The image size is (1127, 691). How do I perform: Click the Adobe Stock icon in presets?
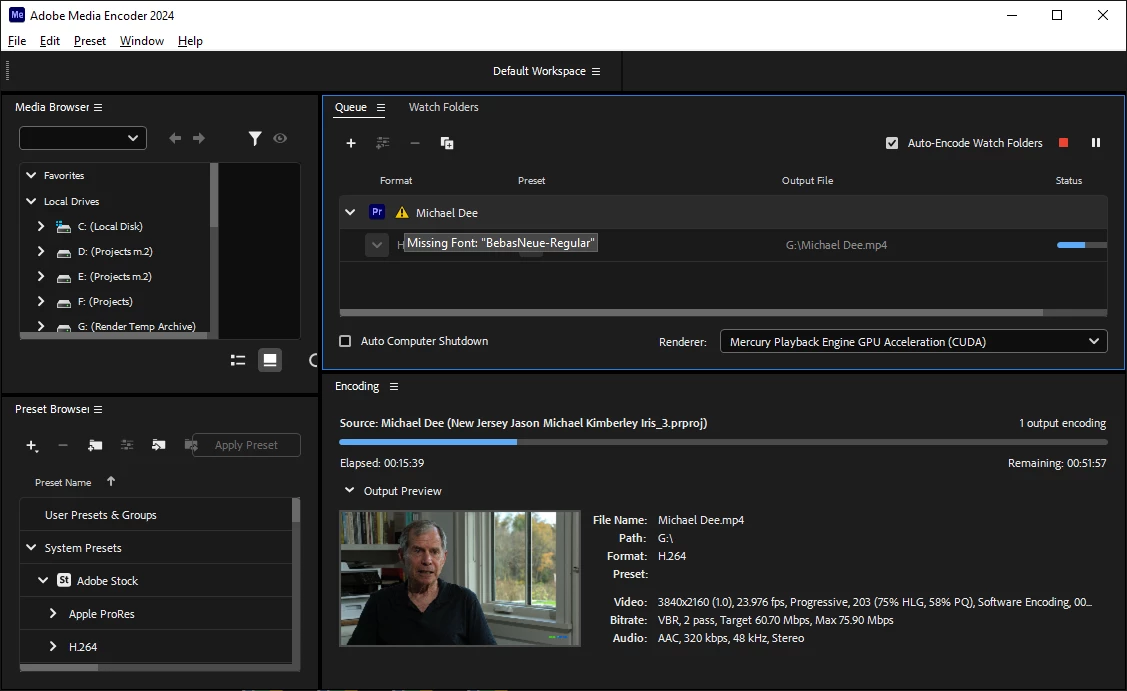pyautogui.click(x=64, y=580)
